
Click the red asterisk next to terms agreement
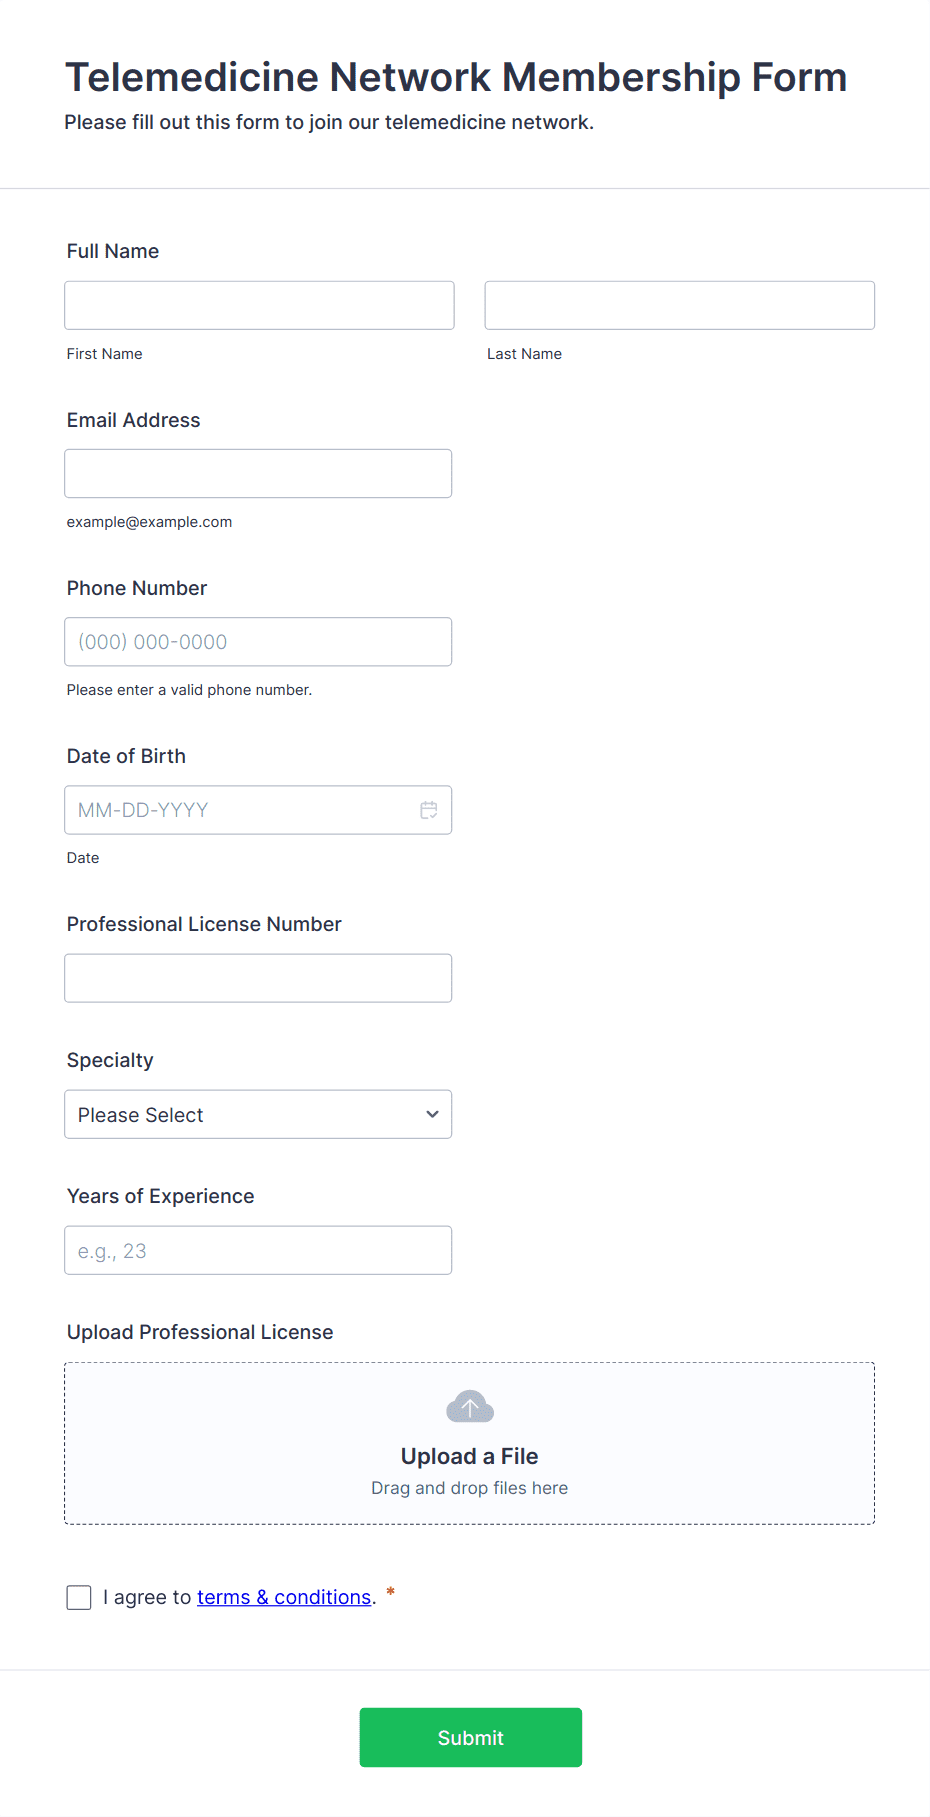(x=389, y=1592)
